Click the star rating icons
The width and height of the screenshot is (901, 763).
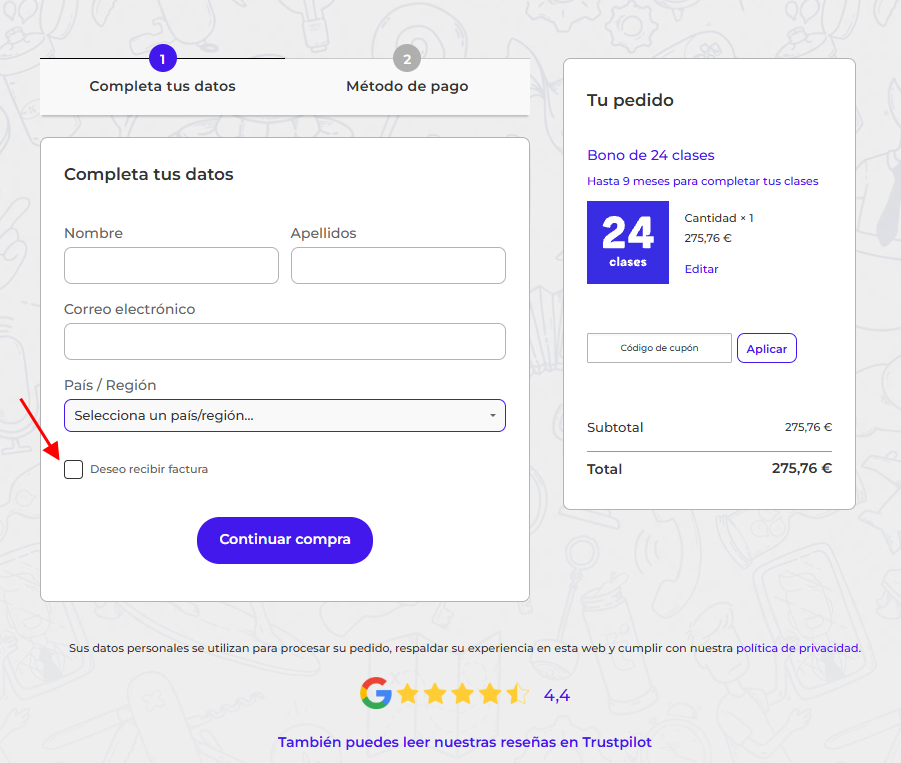click(463, 694)
